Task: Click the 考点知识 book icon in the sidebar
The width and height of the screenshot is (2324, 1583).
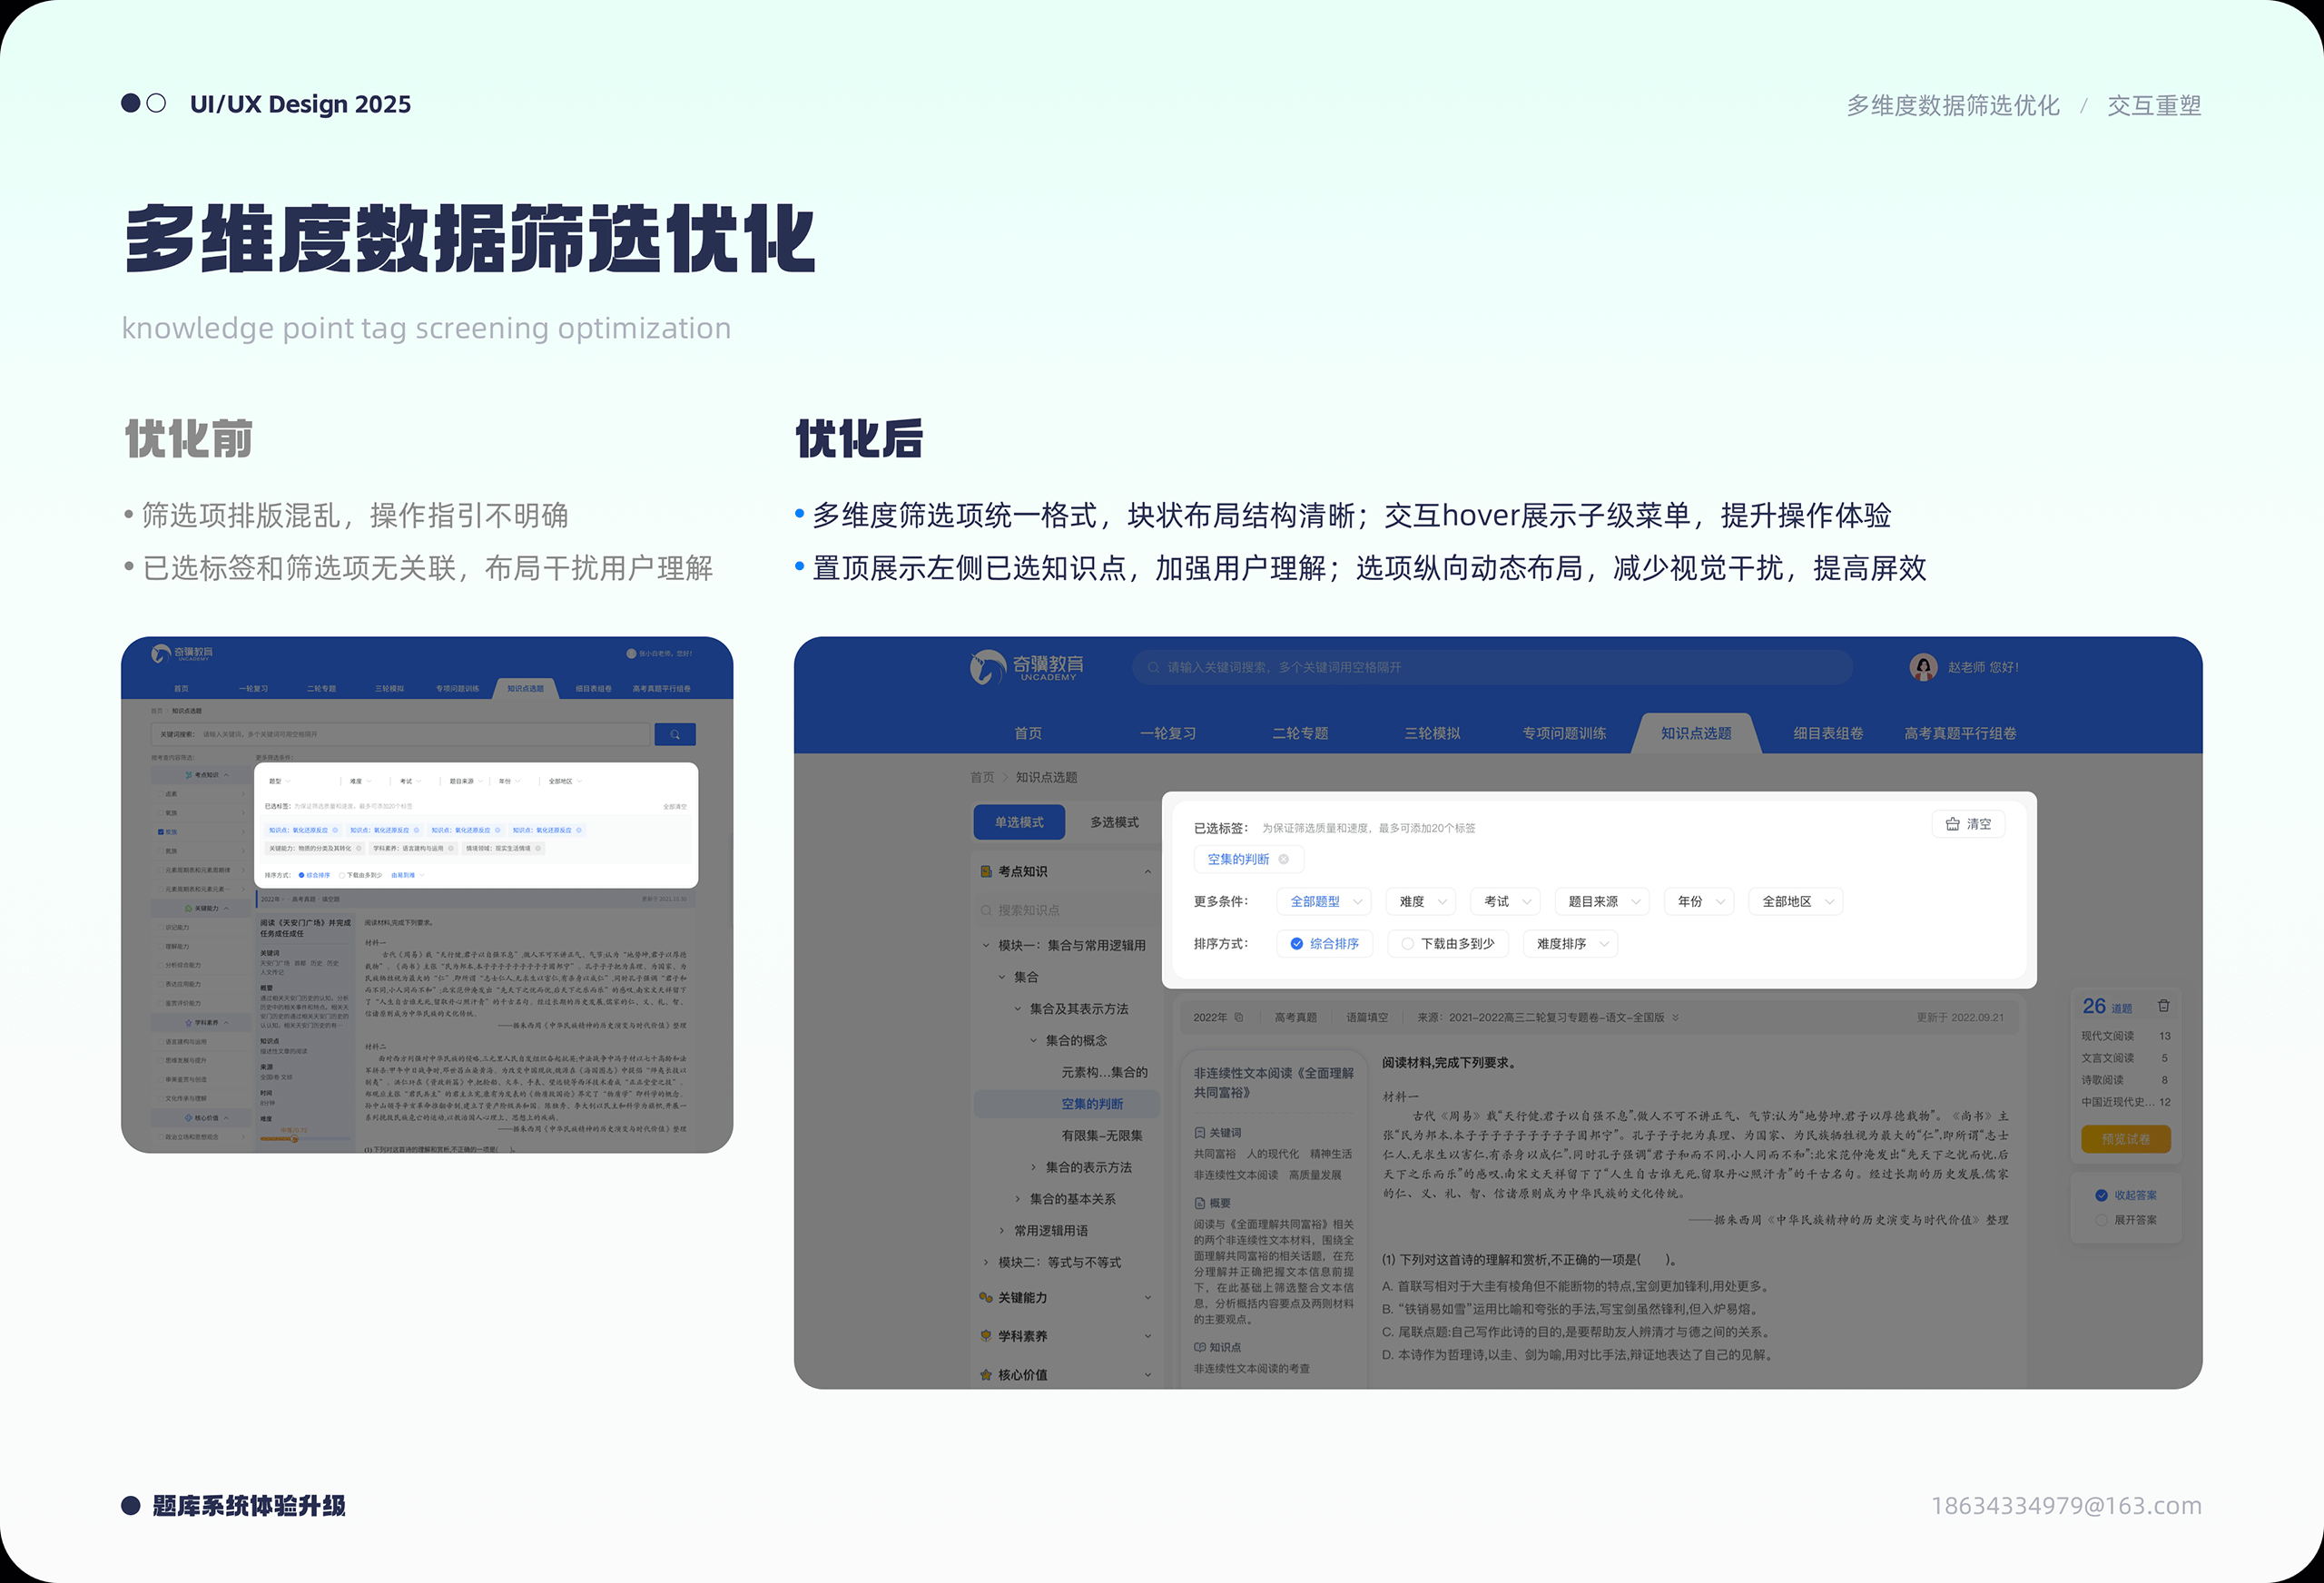Action: [986, 871]
